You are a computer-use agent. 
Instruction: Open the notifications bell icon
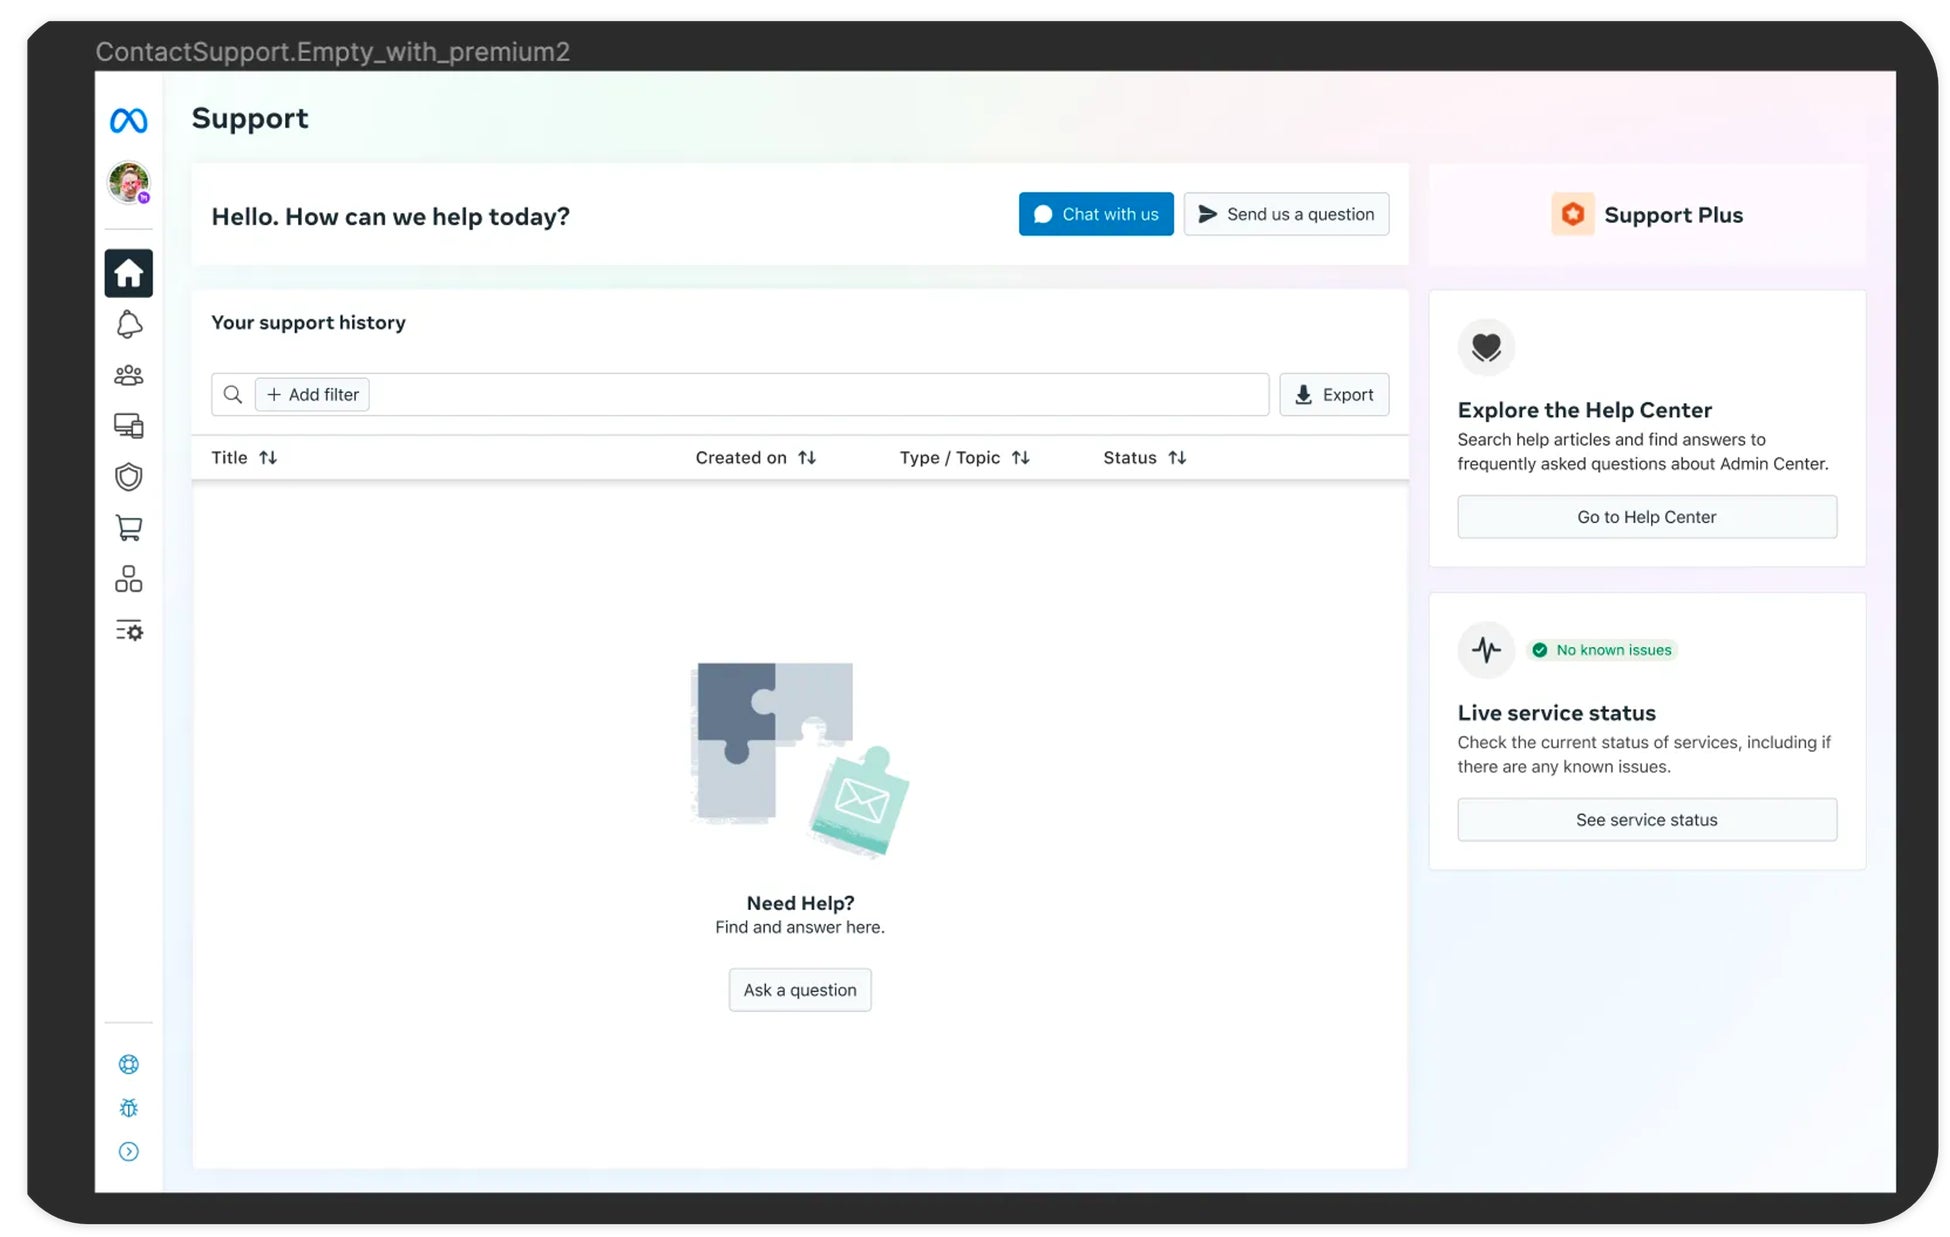coord(128,324)
